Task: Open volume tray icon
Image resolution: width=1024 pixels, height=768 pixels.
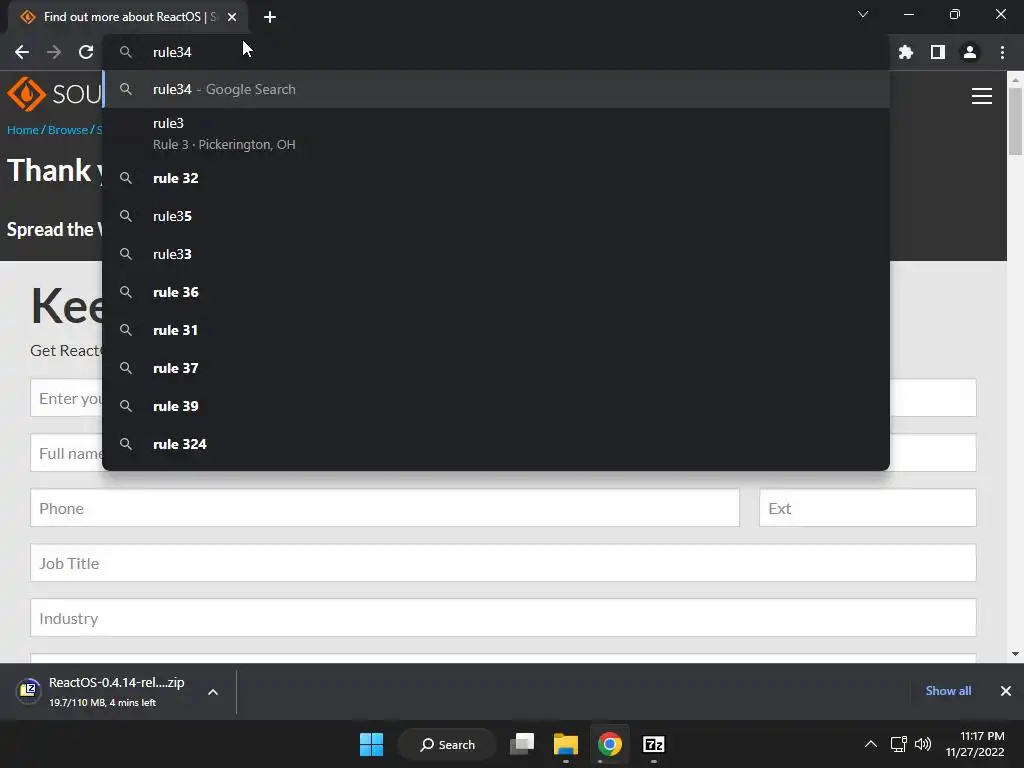Action: 923,744
